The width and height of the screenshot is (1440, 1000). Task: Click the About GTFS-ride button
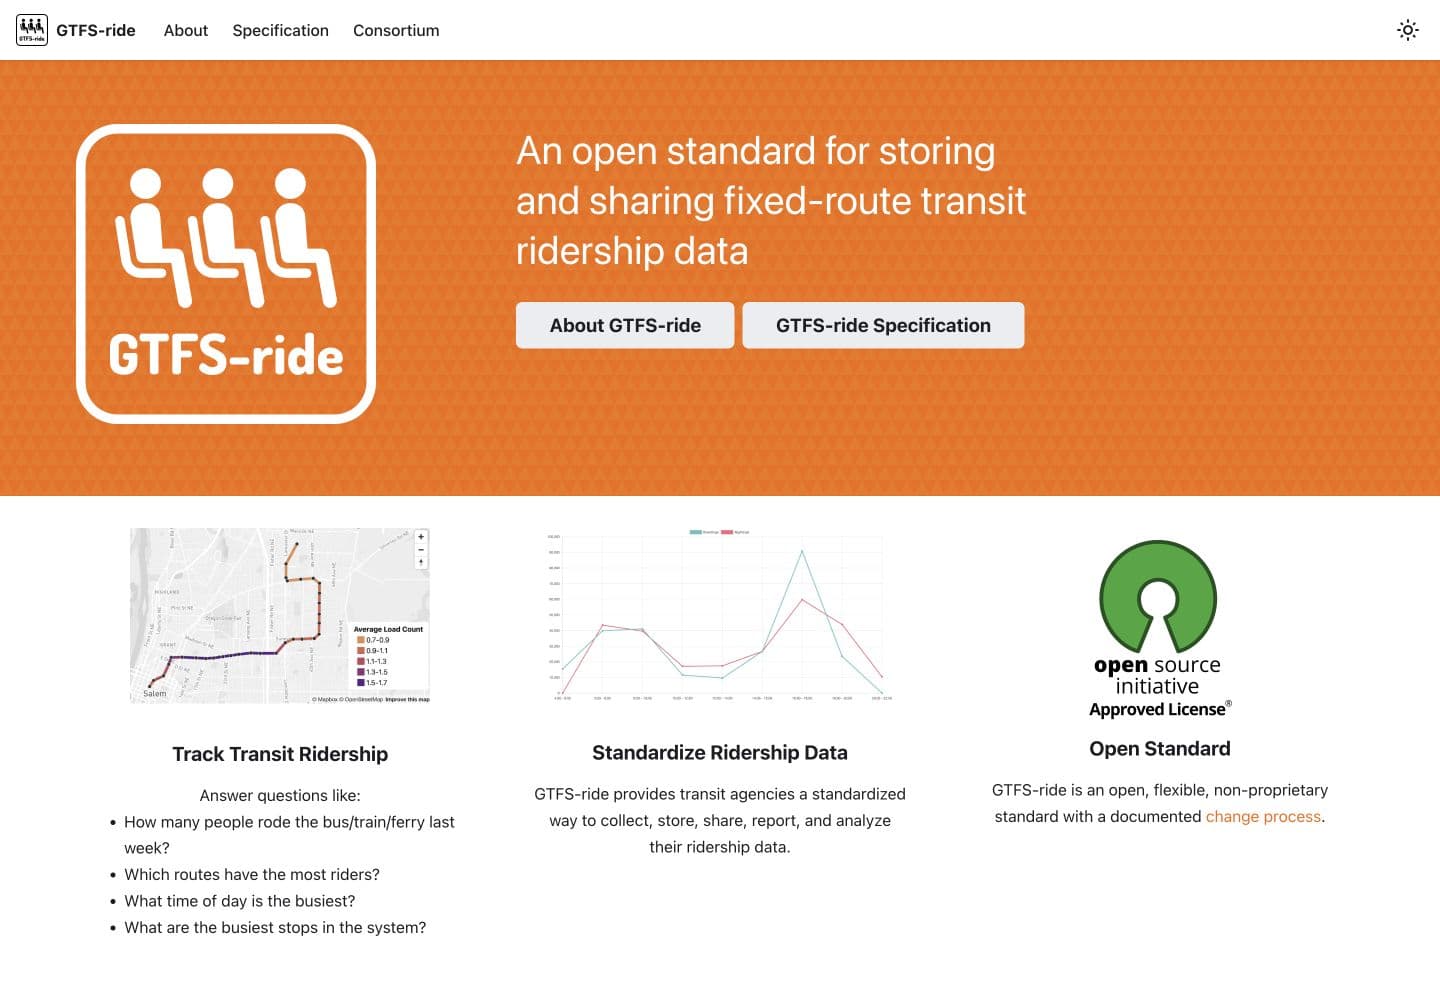(625, 325)
